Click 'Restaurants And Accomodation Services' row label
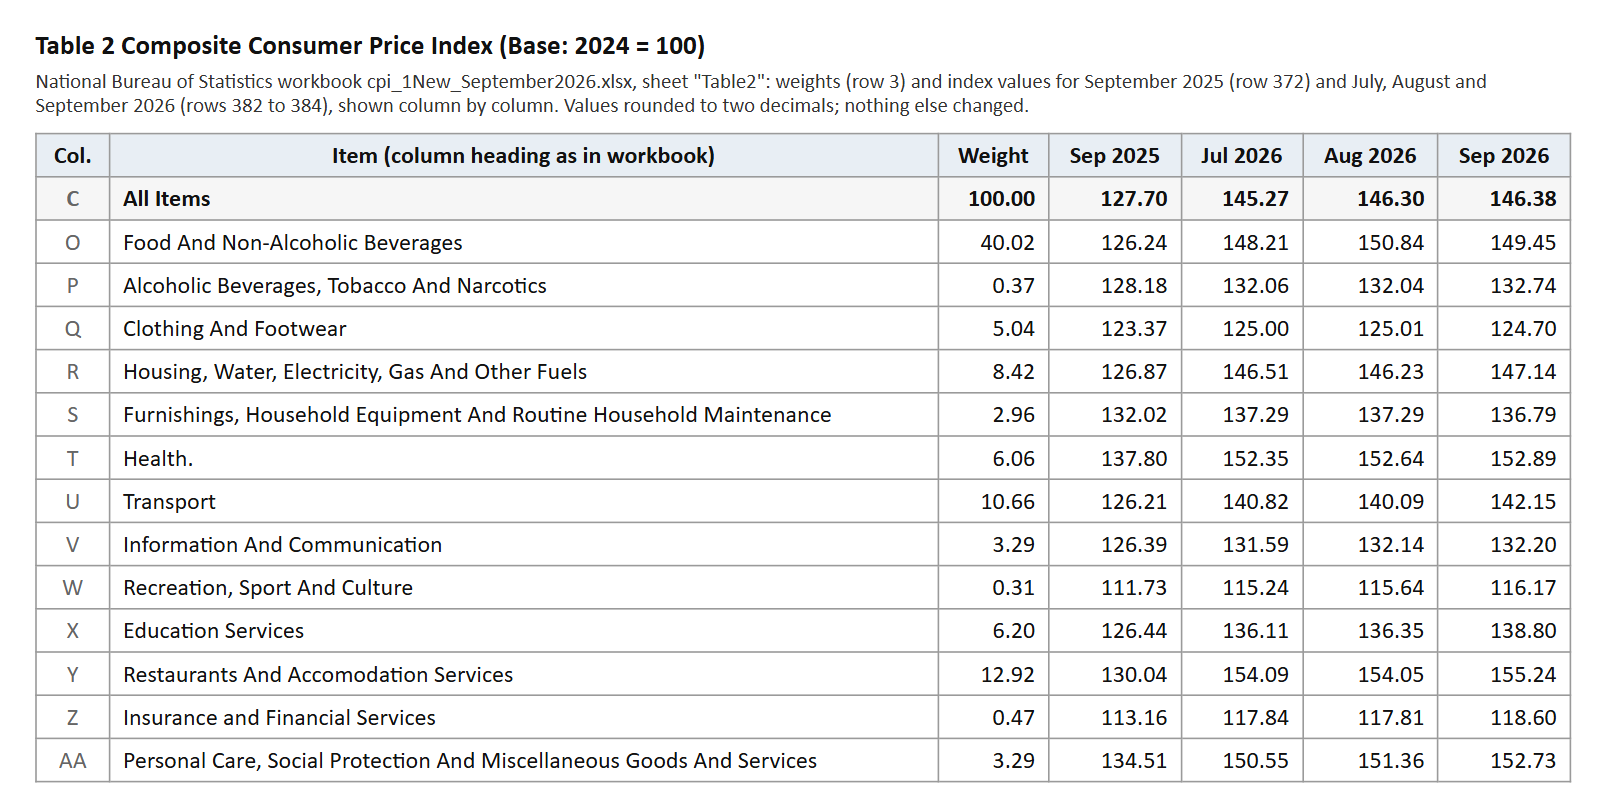1606x811 pixels. pos(318,675)
